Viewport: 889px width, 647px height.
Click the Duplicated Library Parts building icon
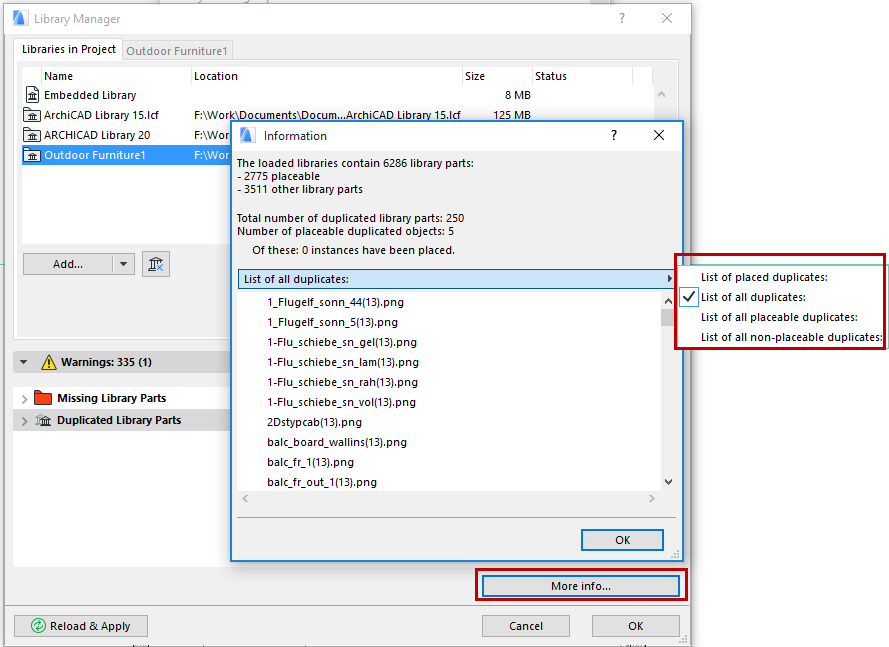point(43,420)
